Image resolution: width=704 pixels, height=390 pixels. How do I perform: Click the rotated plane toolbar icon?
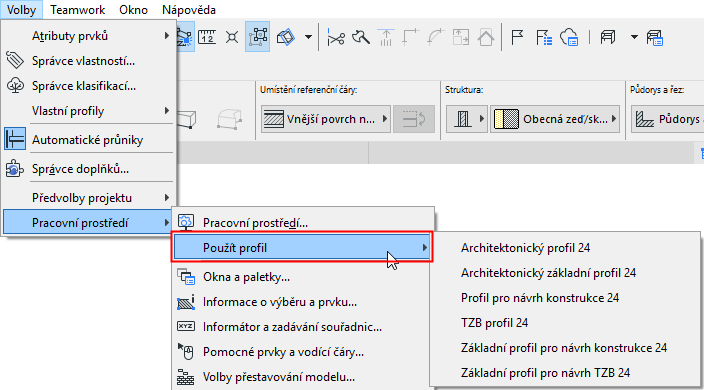286,37
